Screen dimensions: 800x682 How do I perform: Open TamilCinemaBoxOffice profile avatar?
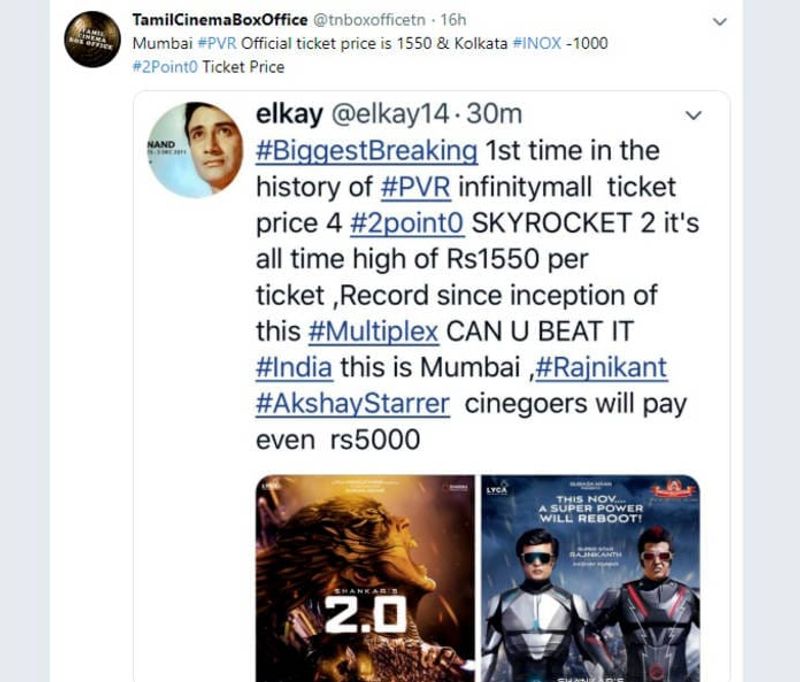pos(92,40)
